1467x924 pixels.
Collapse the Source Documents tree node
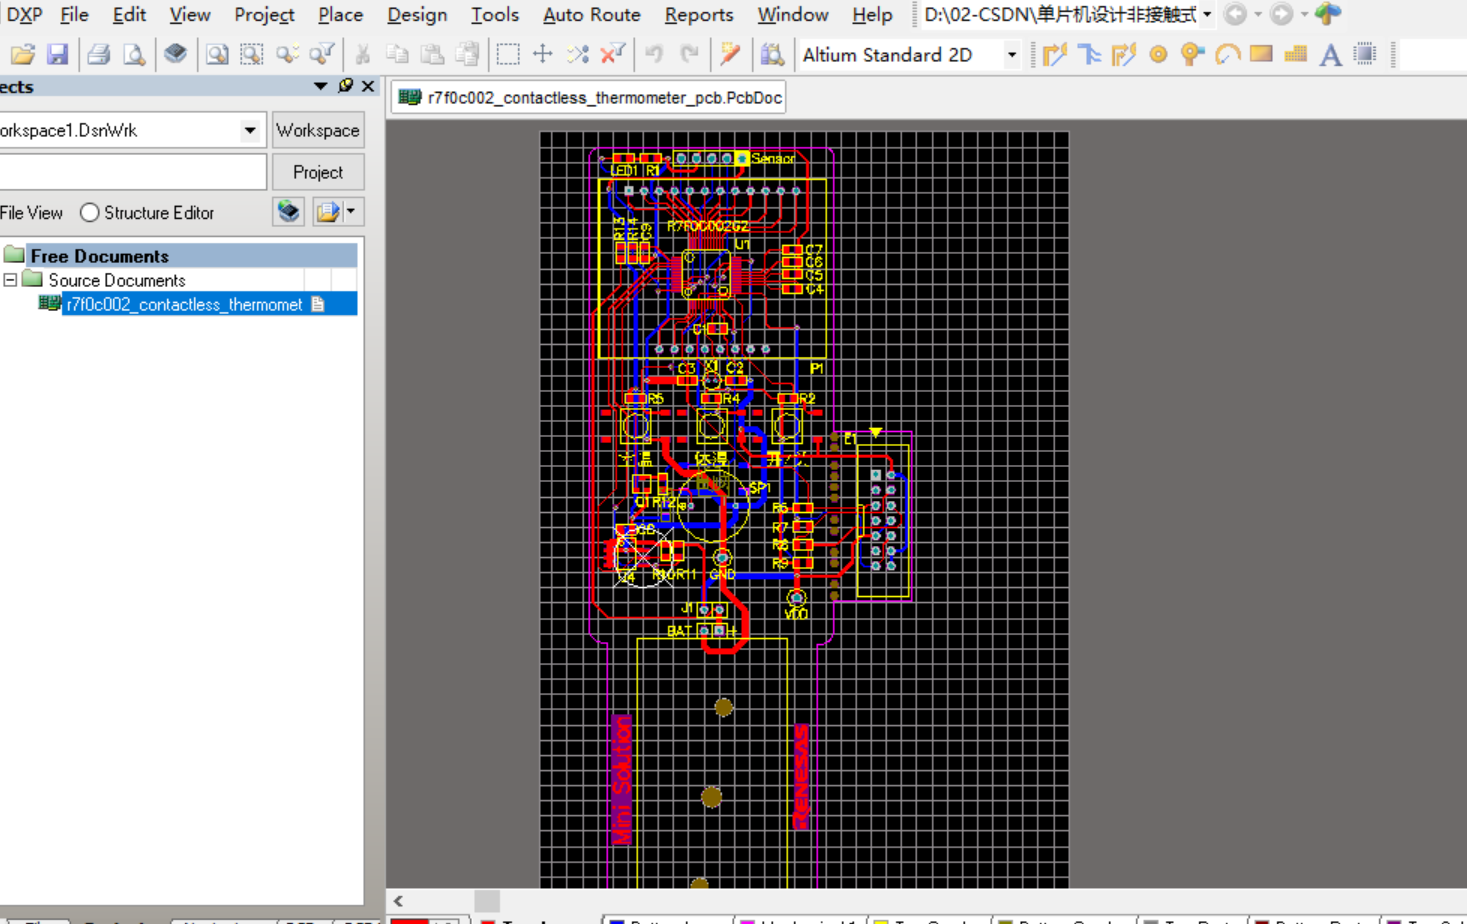coord(10,280)
